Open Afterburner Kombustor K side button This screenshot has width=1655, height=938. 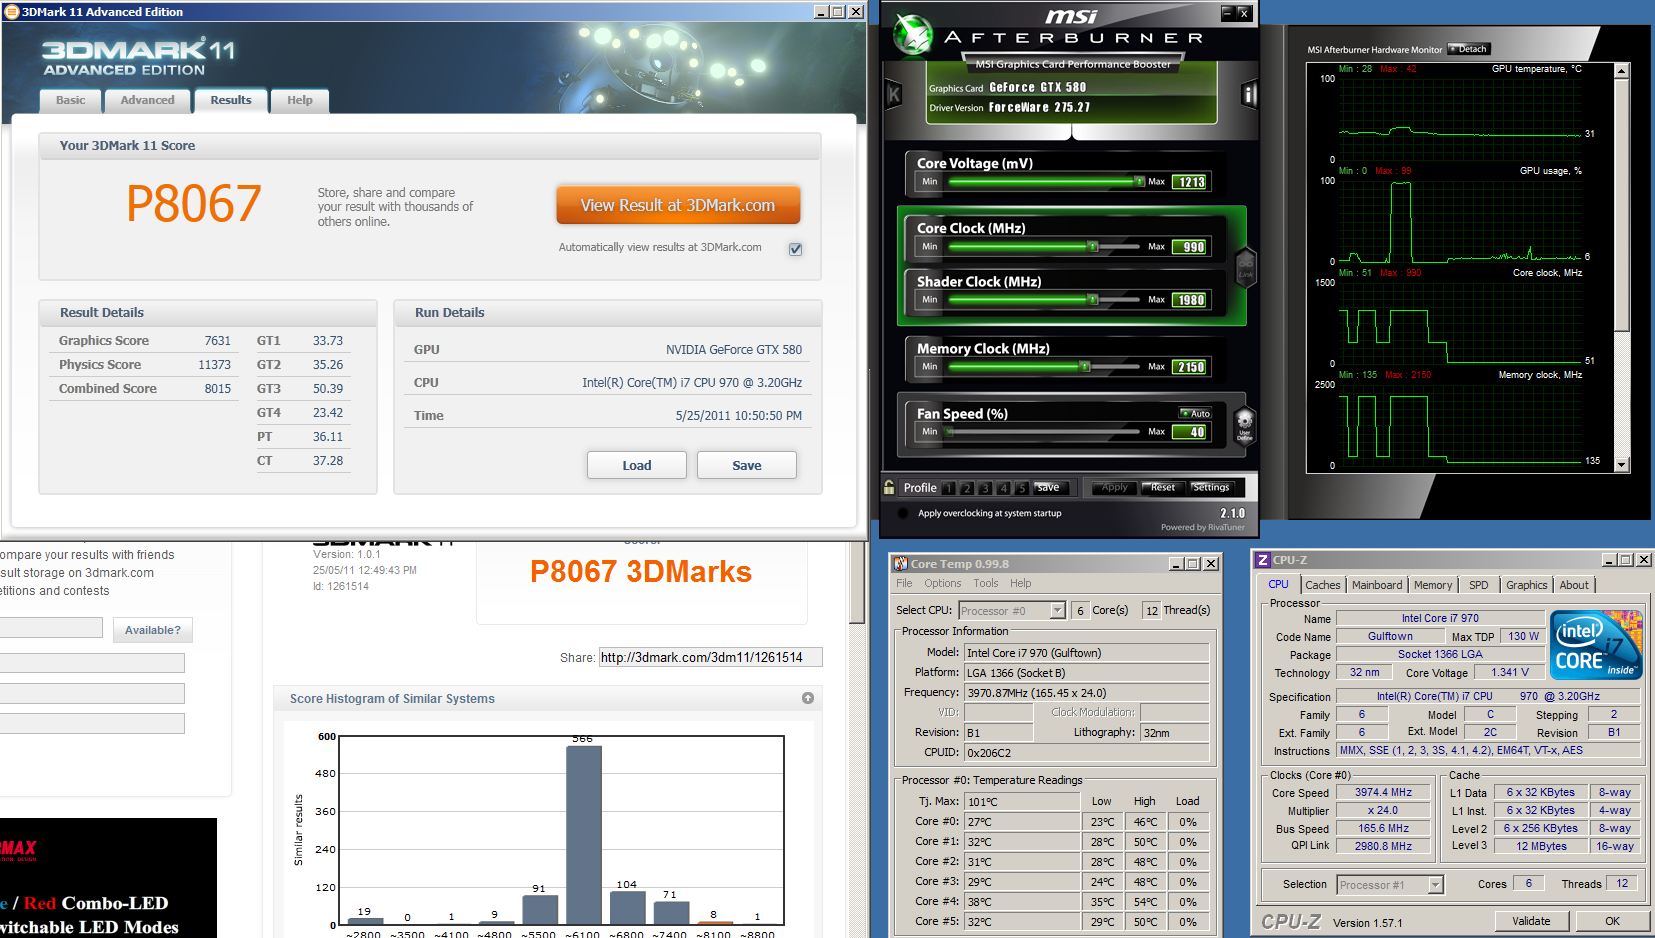pos(894,95)
